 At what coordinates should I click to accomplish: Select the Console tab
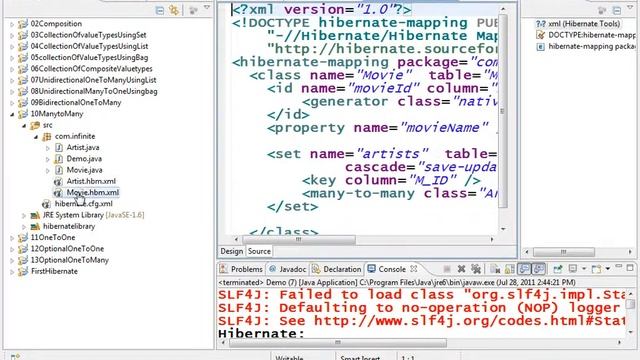tap(392, 269)
